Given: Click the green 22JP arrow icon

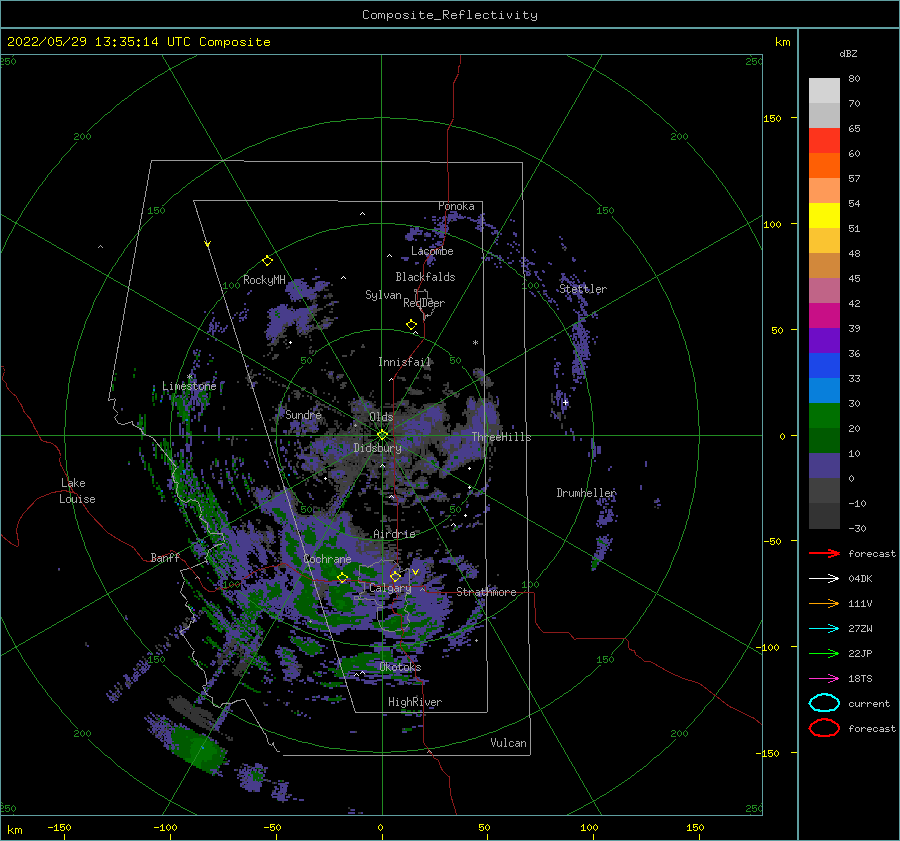Looking at the screenshot, I should click(x=824, y=653).
